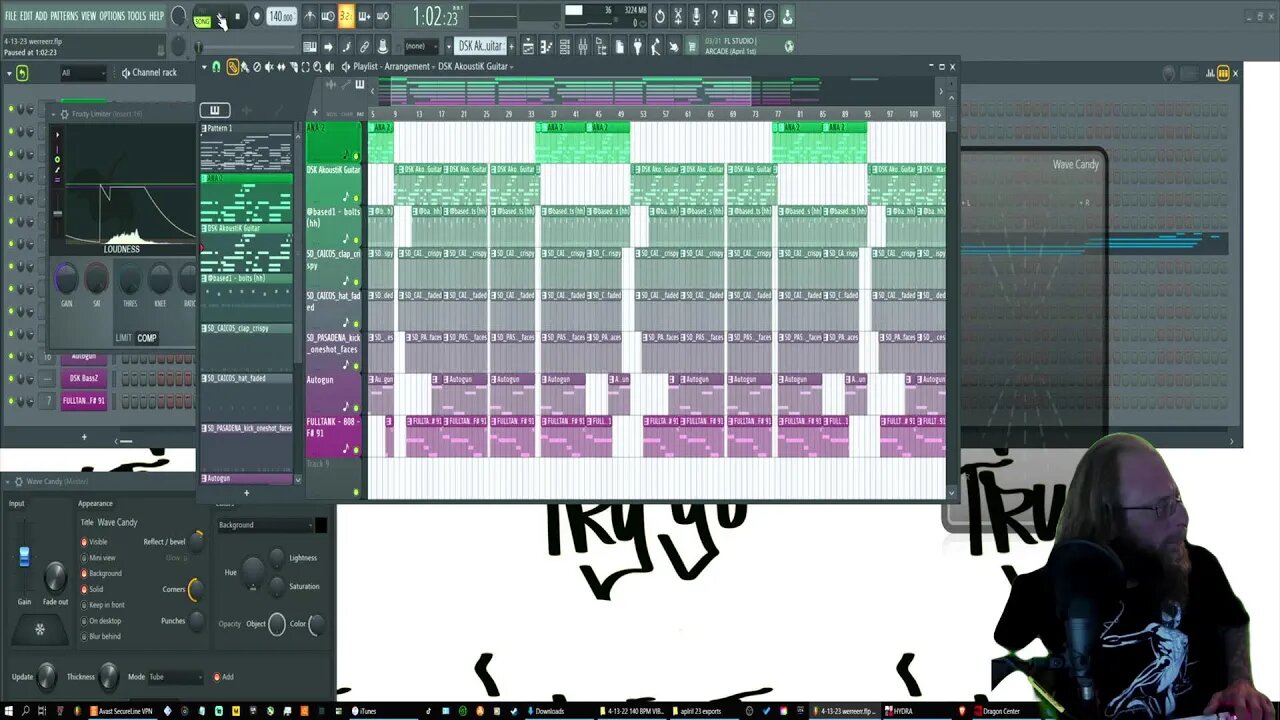The height and width of the screenshot is (720, 1280).
Task: Open the pattern selector DSK Ak..uitar
Action: point(480,46)
